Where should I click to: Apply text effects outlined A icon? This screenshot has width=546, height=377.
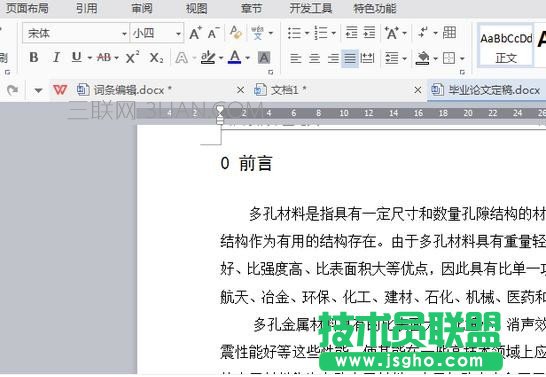pyautogui.click(x=181, y=58)
